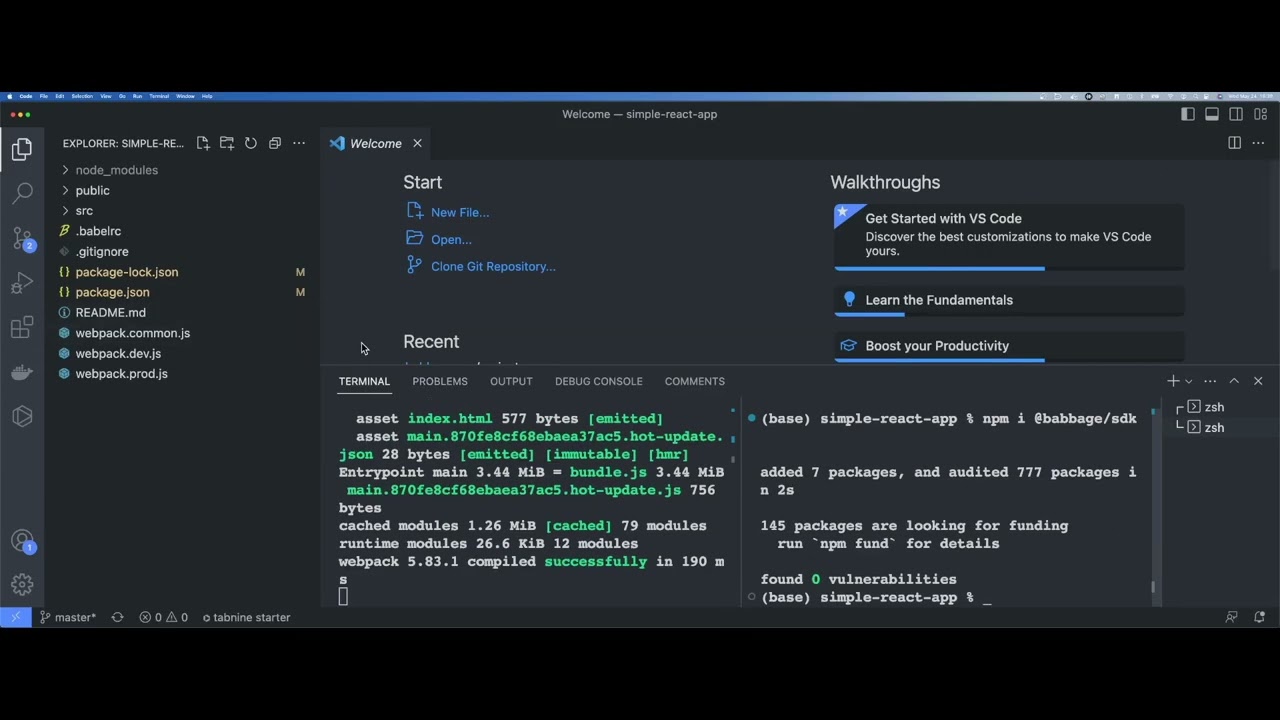Viewport: 1280px width, 720px height.
Task: Customize layout from title bar
Action: pos(1260,114)
